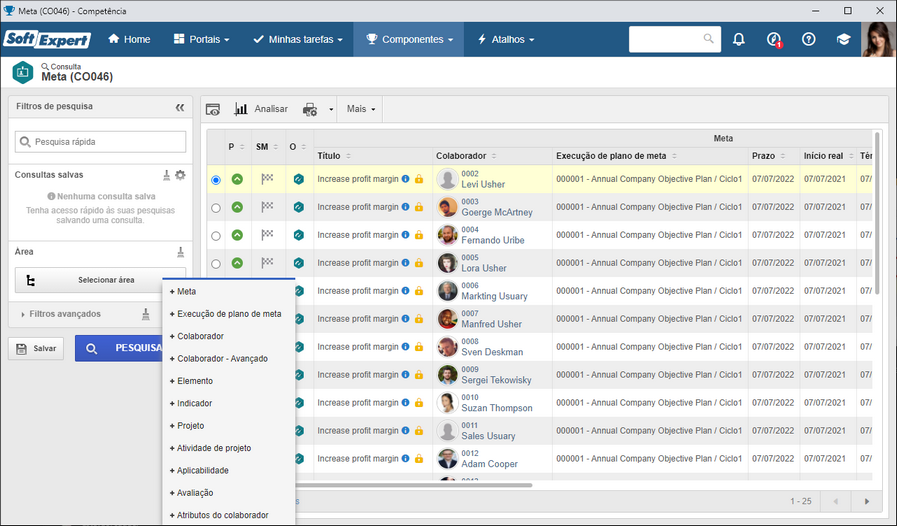This screenshot has height=526, width=897.
Task: Clear the Área filter with broom icon
Action: pyautogui.click(x=180, y=252)
